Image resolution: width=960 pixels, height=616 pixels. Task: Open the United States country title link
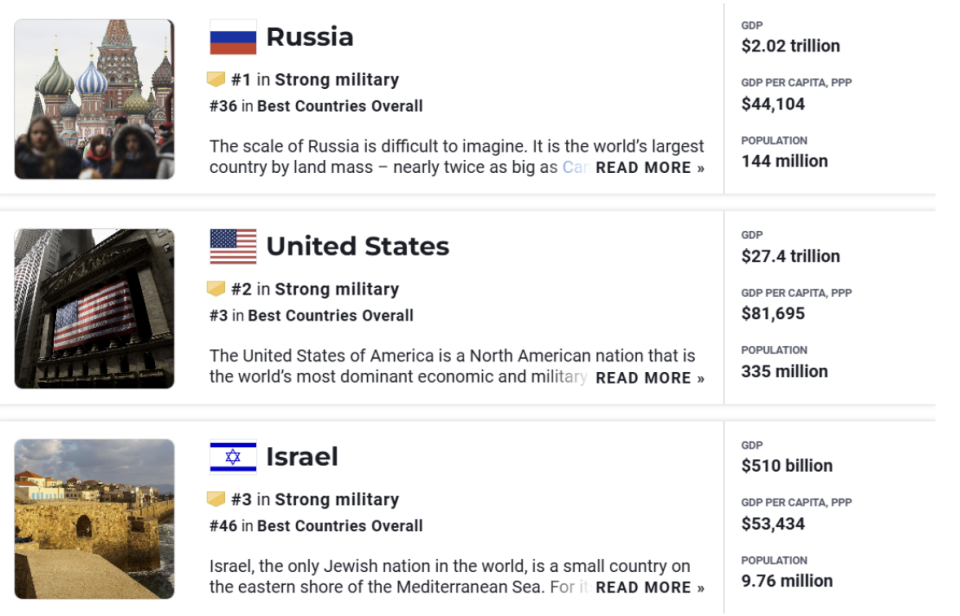357,247
